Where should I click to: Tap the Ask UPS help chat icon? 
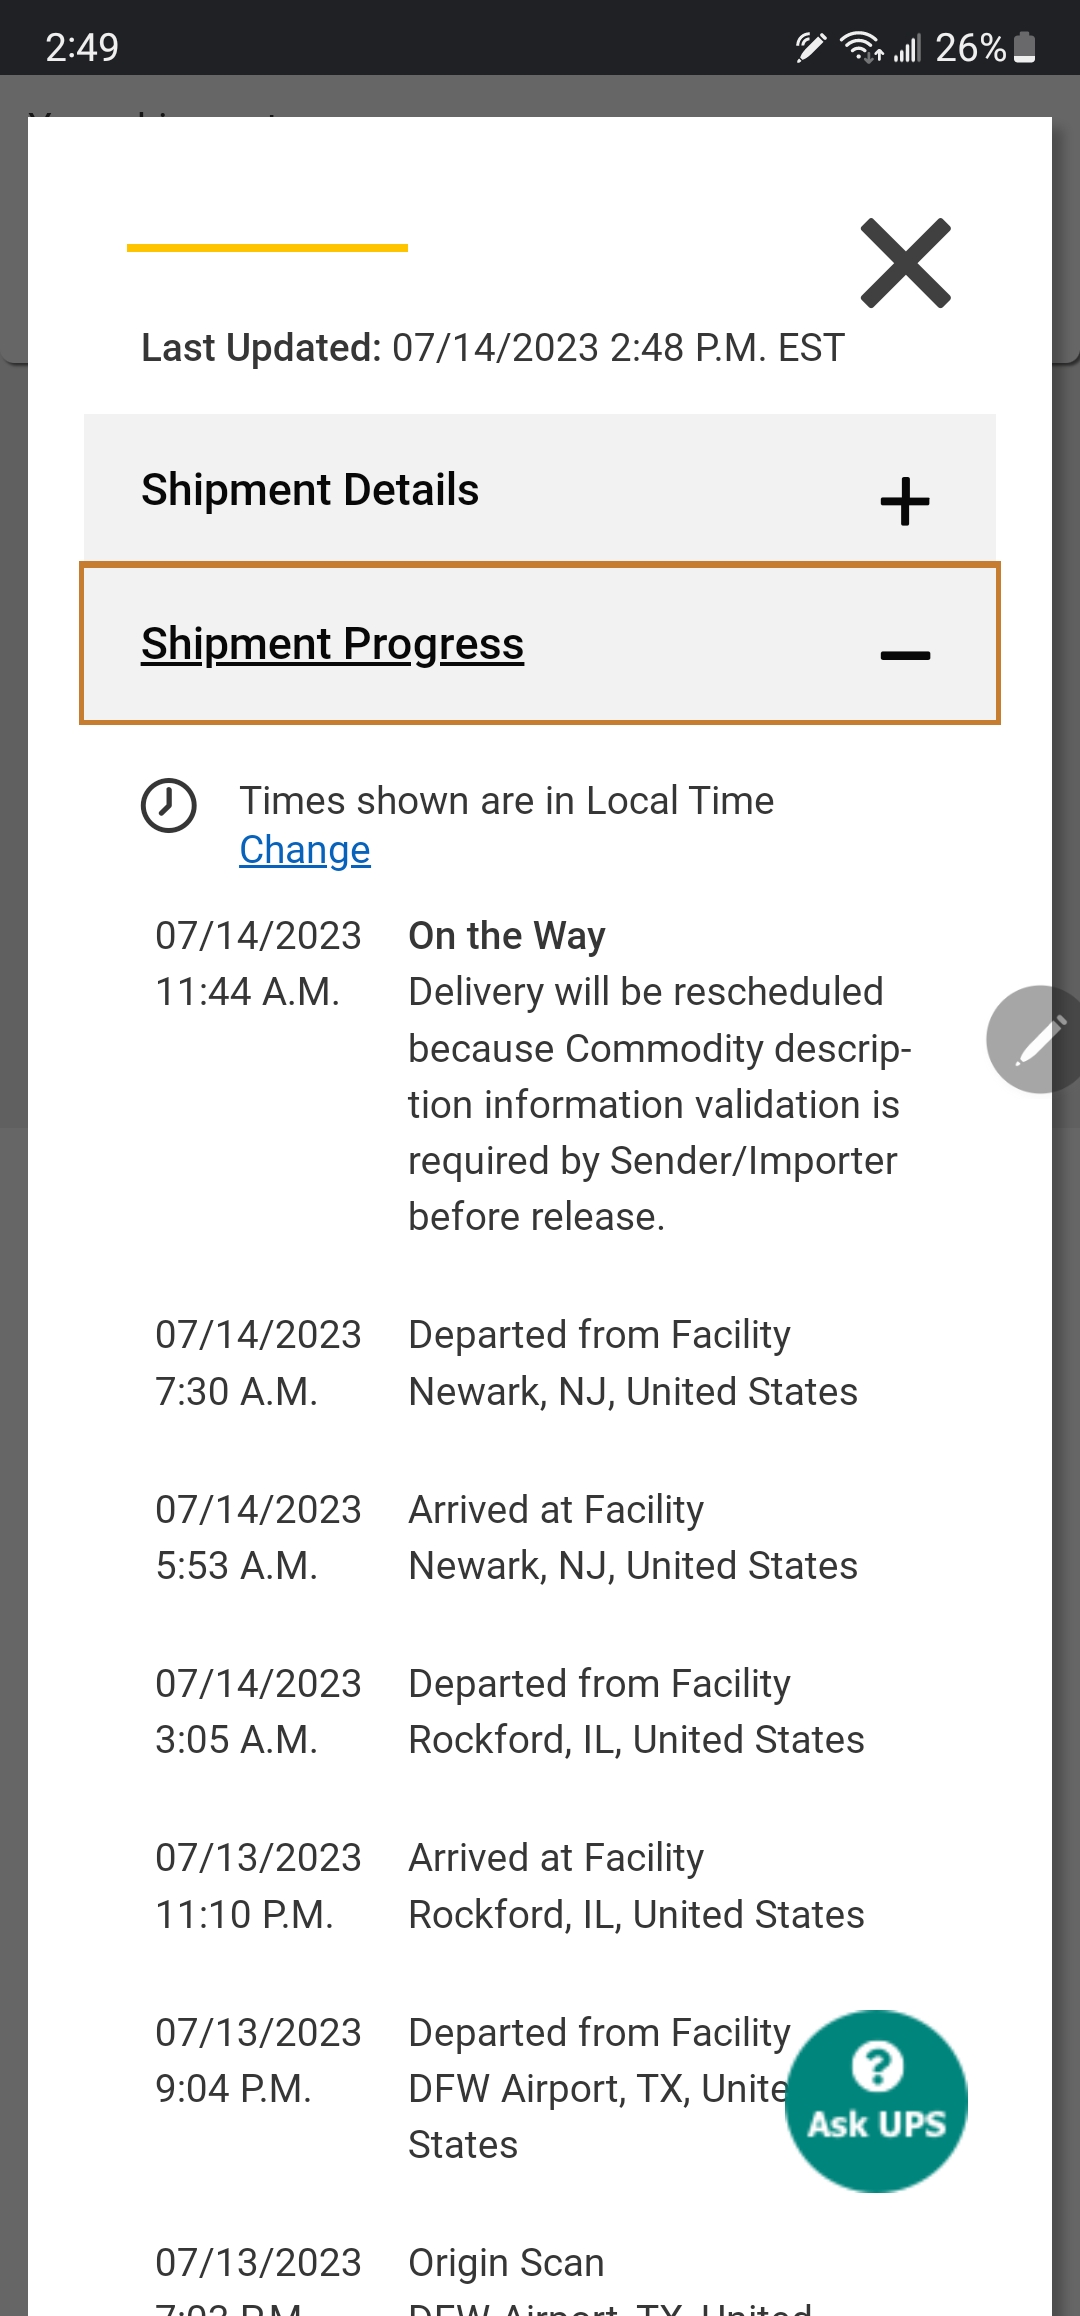(x=876, y=2101)
